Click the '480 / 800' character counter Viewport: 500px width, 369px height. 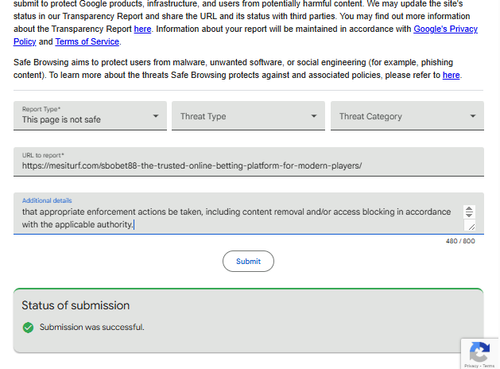[460, 241]
